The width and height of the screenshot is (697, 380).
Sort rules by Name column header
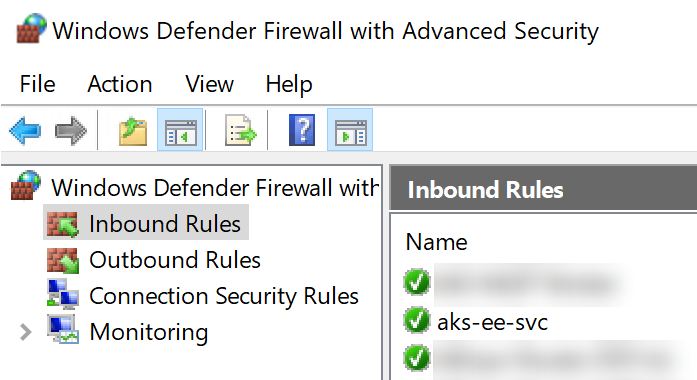click(x=437, y=242)
